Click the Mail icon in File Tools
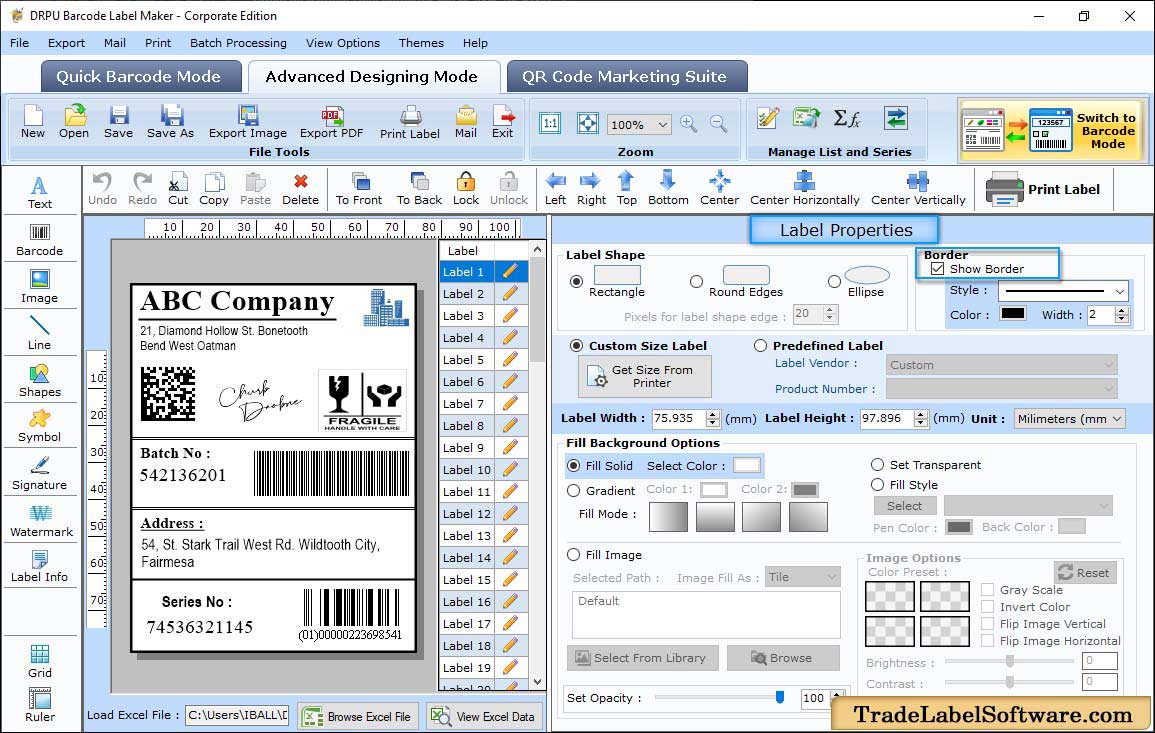This screenshot has width=1155, height=733. tap(466, 122)
